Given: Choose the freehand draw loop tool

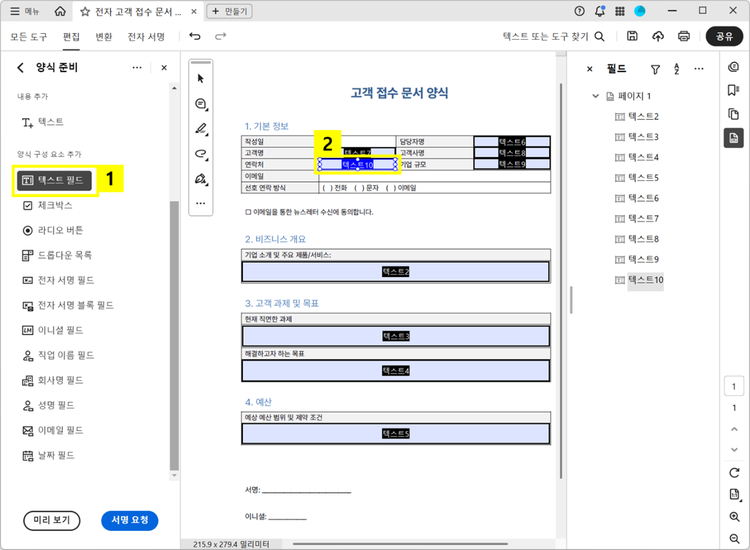Looking at the screenshot, I should pos(201,154).
